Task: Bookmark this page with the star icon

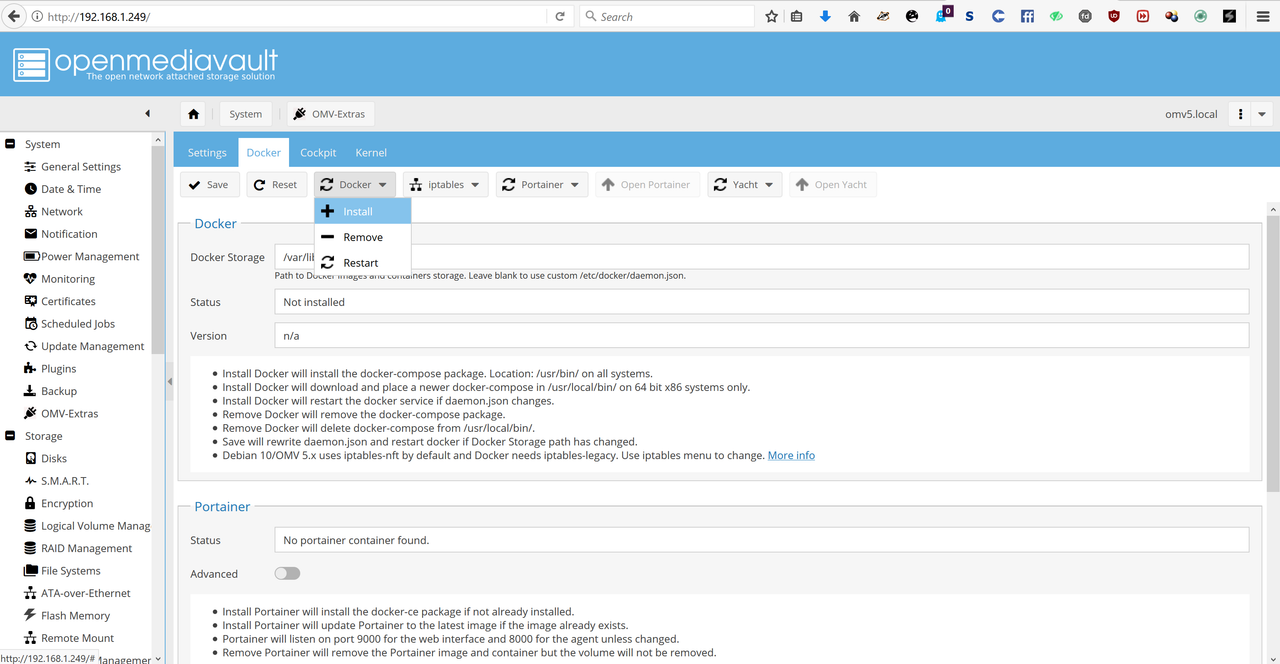Action: 771,17
